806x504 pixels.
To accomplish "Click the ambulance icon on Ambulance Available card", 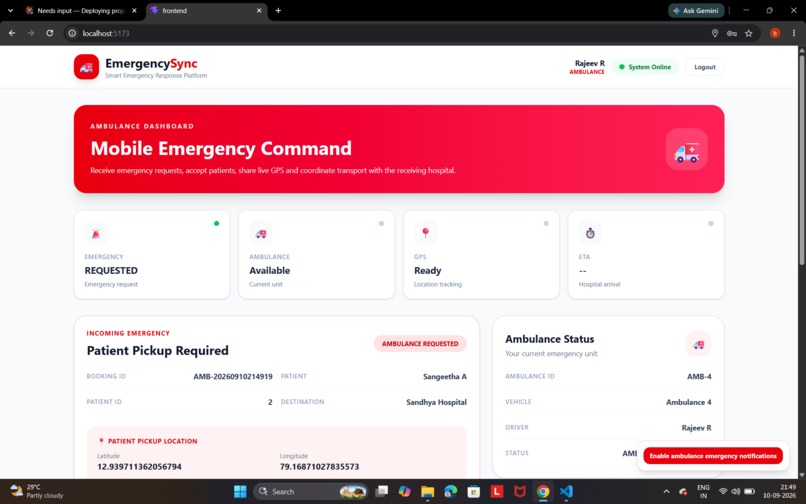I will point(261,233).
